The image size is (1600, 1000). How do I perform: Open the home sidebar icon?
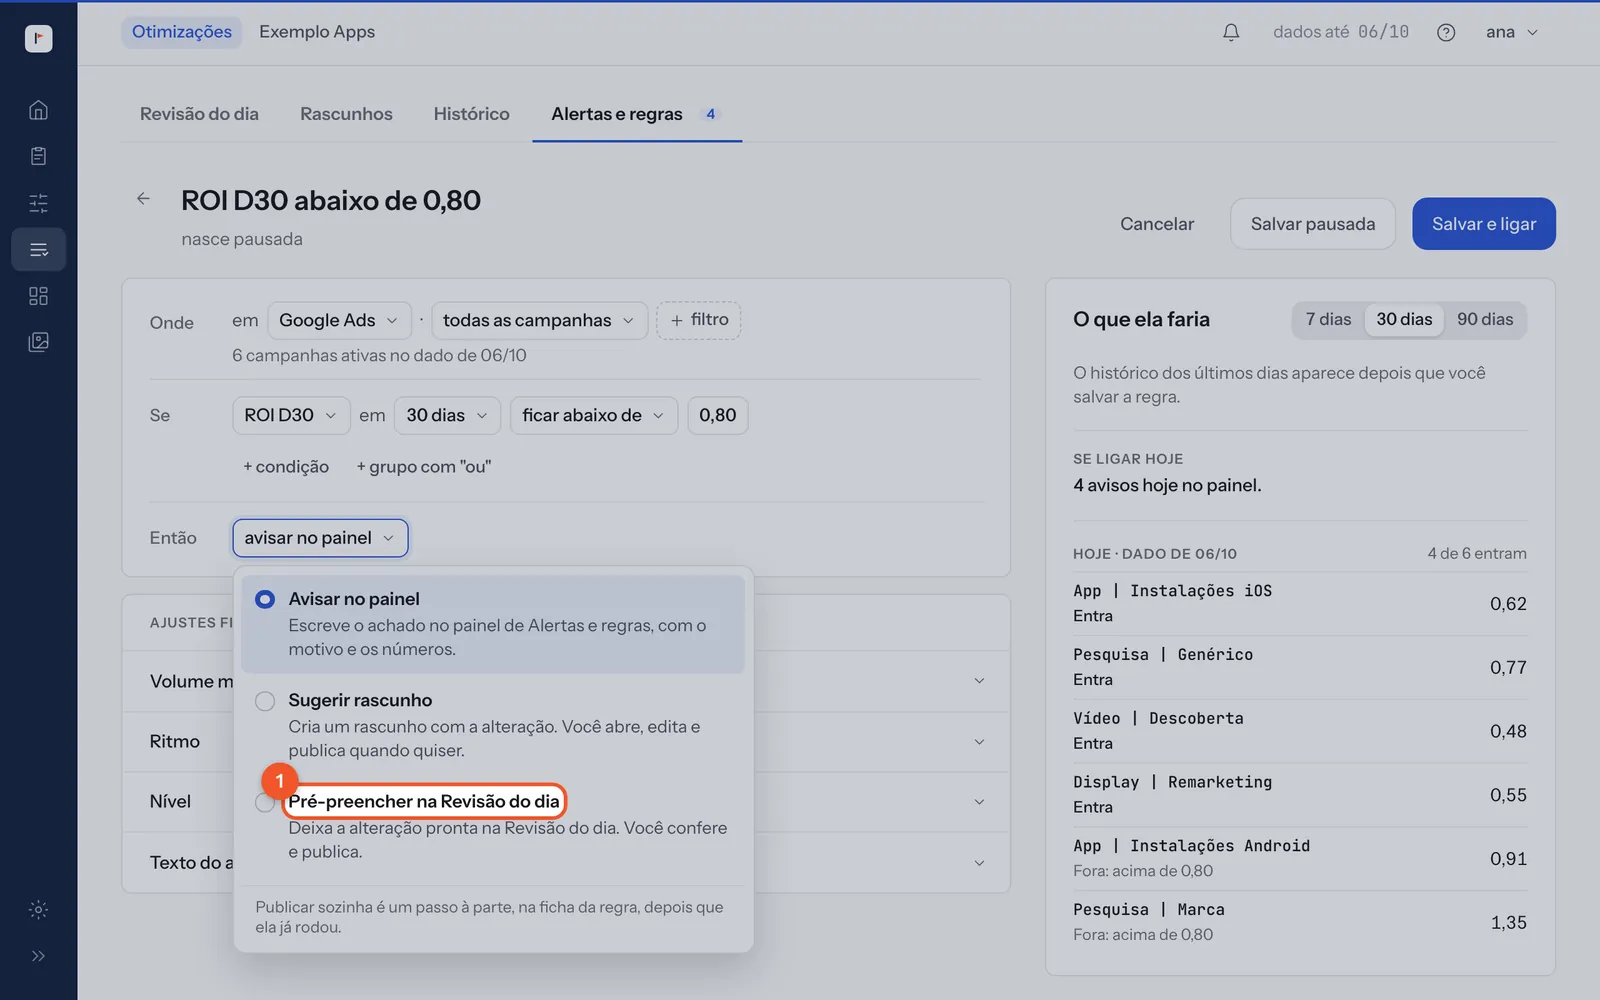coord(38,110)
